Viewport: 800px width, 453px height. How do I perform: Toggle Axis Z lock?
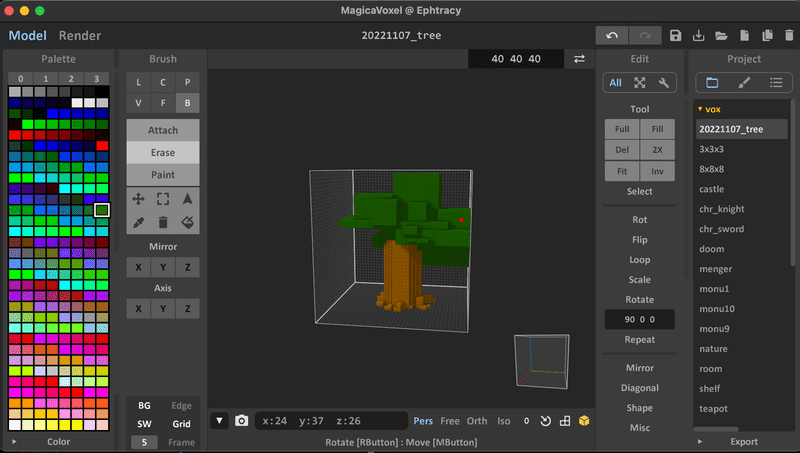(x=187, y=309)
